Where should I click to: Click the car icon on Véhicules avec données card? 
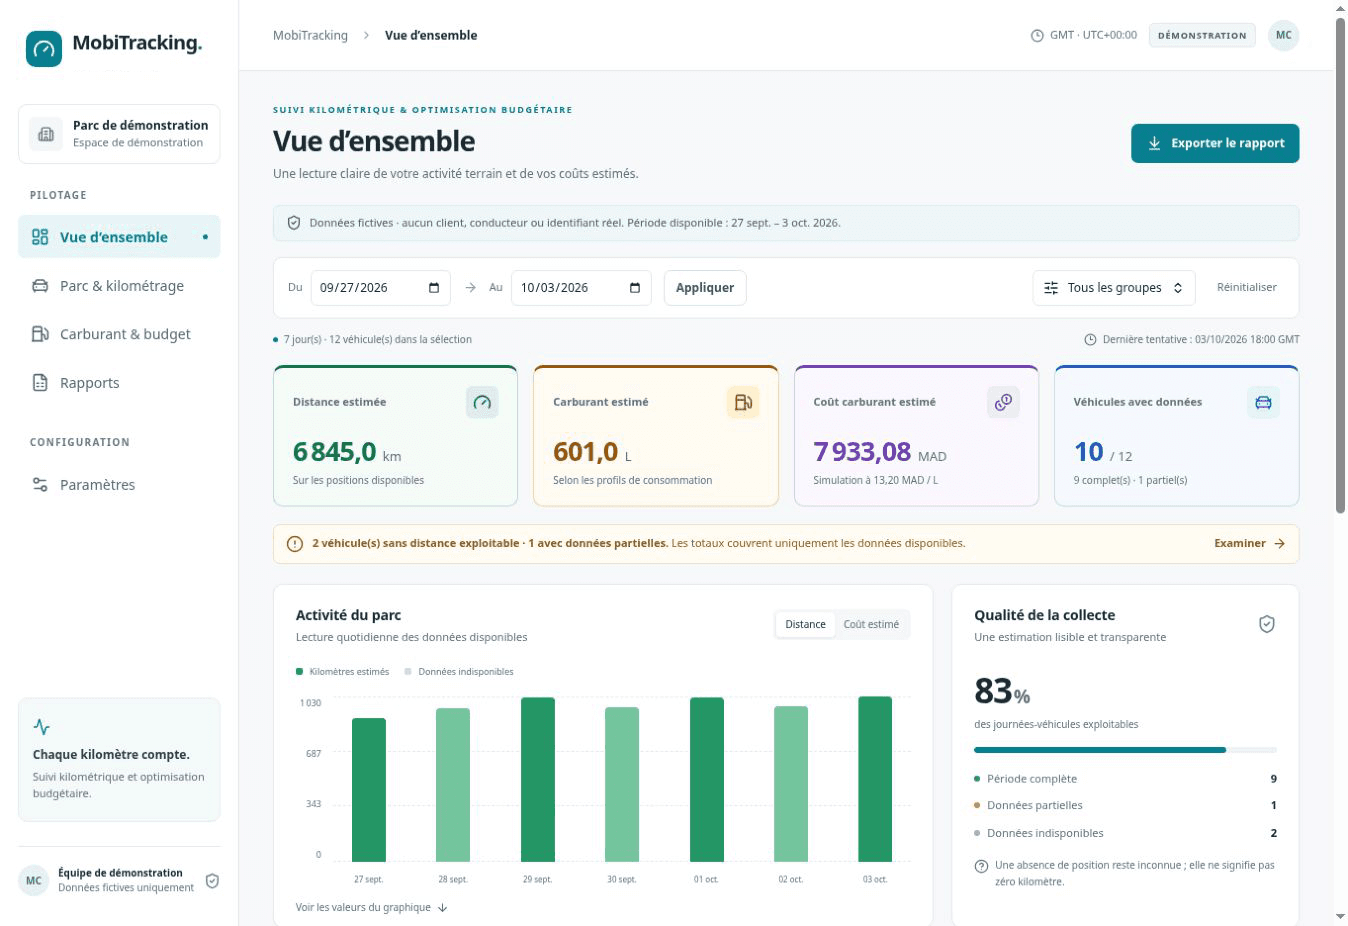tap(1263, 402)
